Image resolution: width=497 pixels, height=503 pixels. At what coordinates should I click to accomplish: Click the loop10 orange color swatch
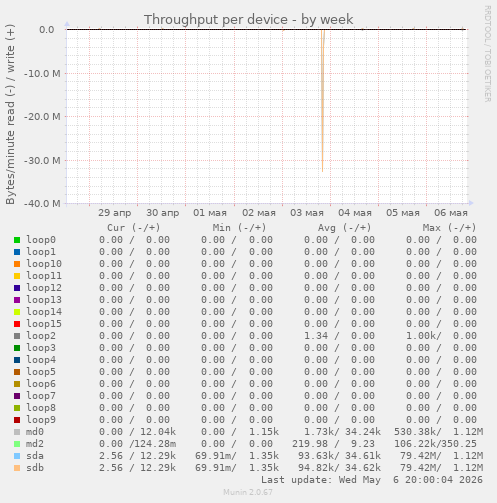tap(17, 264)
